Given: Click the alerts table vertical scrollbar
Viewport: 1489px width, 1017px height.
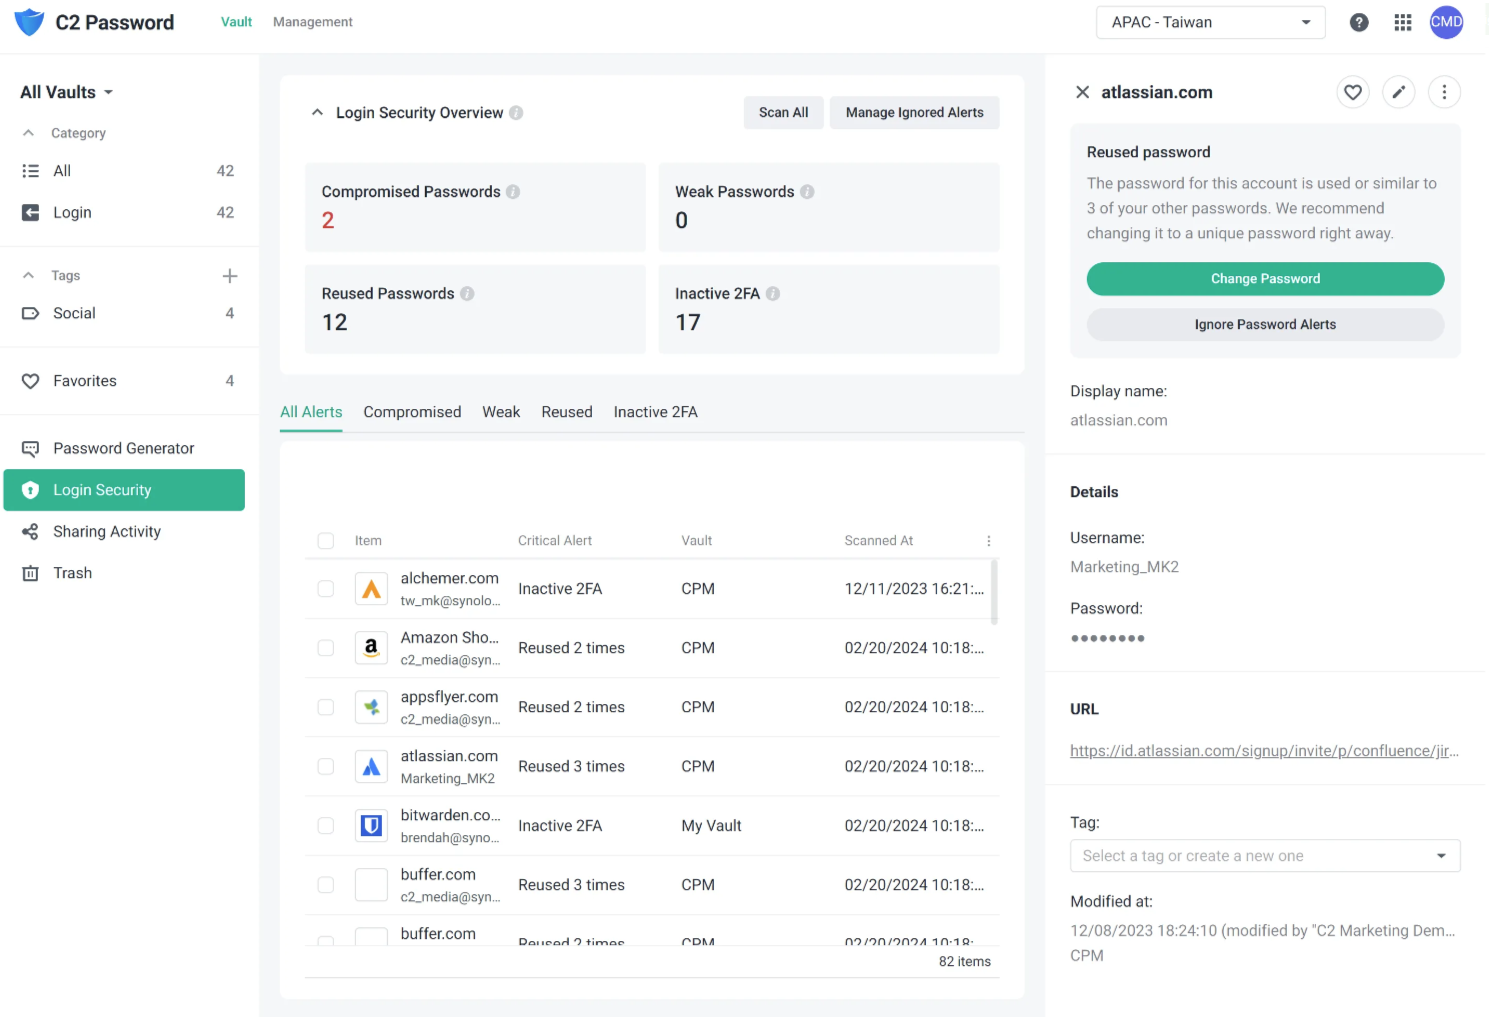Looking at the screenshot, I should pyautogui.click(x=994, y=592).
